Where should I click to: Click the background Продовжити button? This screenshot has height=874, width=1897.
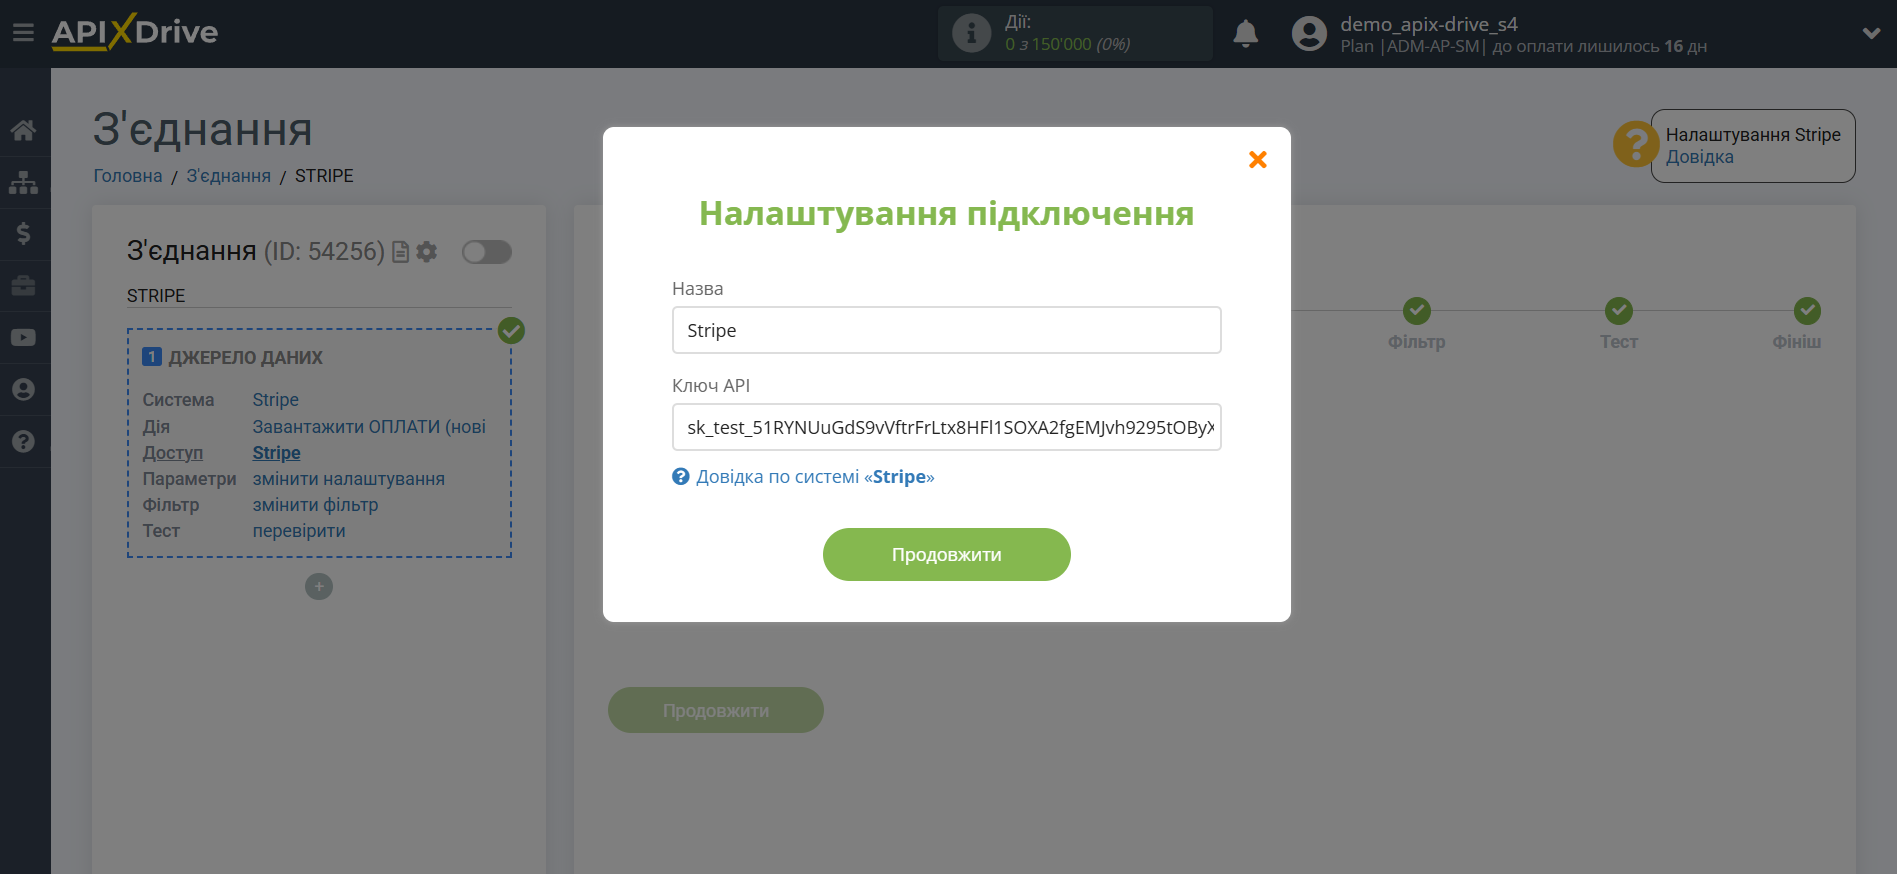tap(716, 710)
